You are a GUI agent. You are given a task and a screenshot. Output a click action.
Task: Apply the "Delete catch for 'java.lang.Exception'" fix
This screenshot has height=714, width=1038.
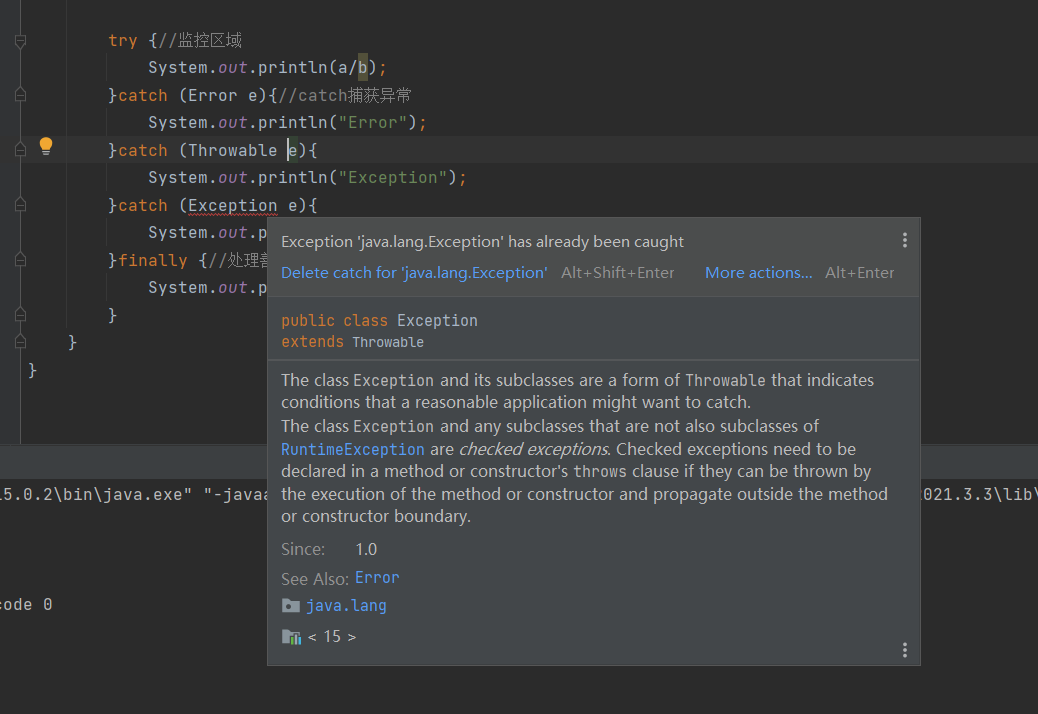point(414,273)
